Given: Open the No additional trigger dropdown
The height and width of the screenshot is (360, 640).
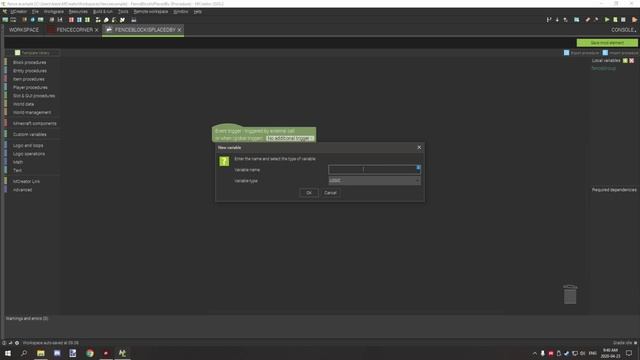Looking at the screenshot, I should point(290,138).
